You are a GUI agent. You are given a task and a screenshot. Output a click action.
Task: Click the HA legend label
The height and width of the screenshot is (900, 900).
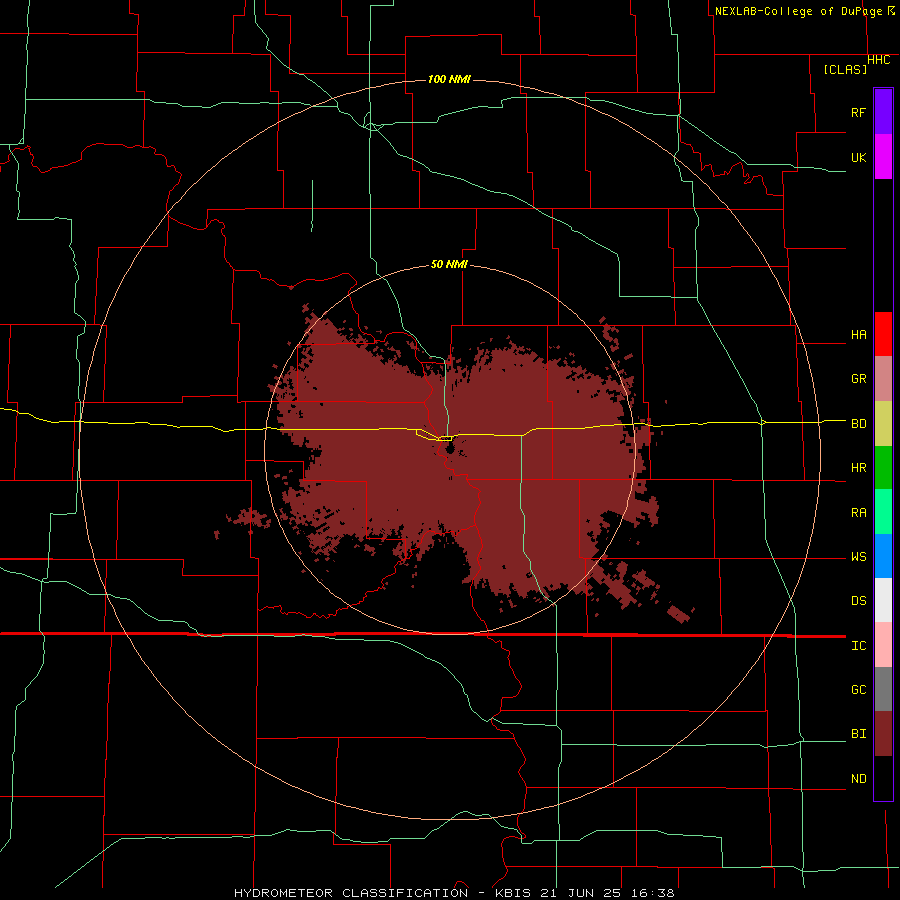[x=858, y=335]
